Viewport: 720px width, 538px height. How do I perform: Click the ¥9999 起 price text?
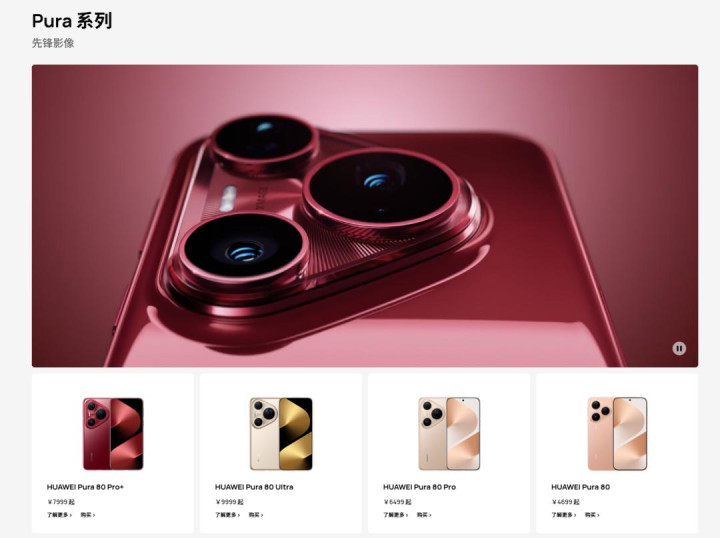coord(230,502)
